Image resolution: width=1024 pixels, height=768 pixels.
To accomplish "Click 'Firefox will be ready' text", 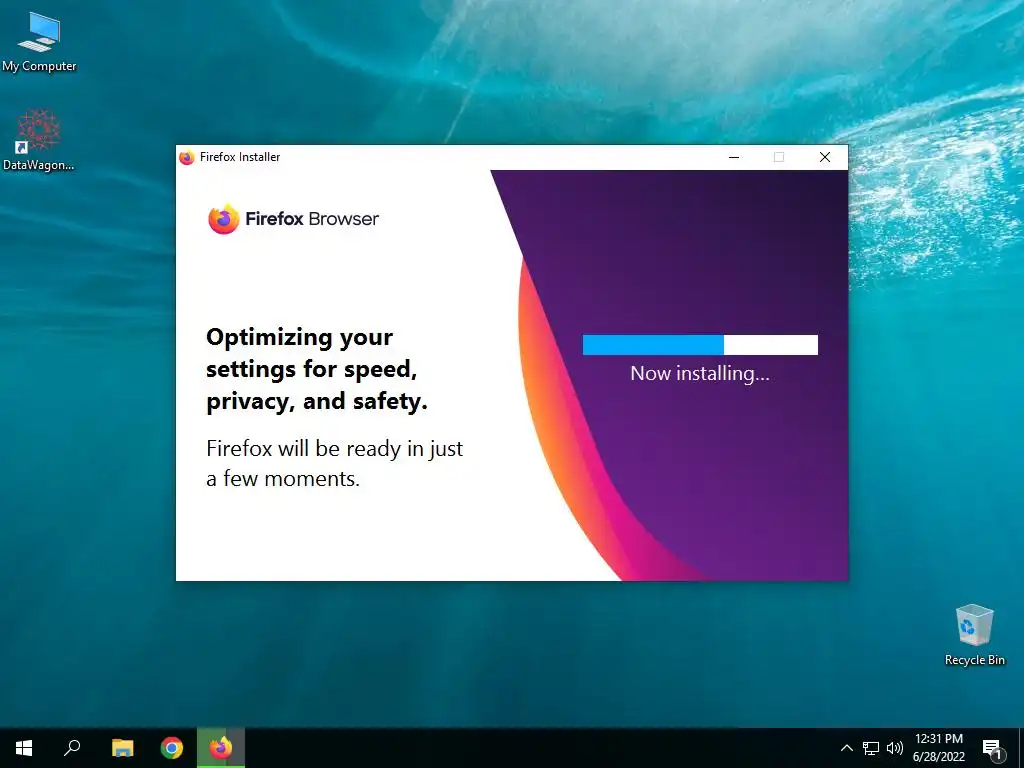I will coord(334,464).
